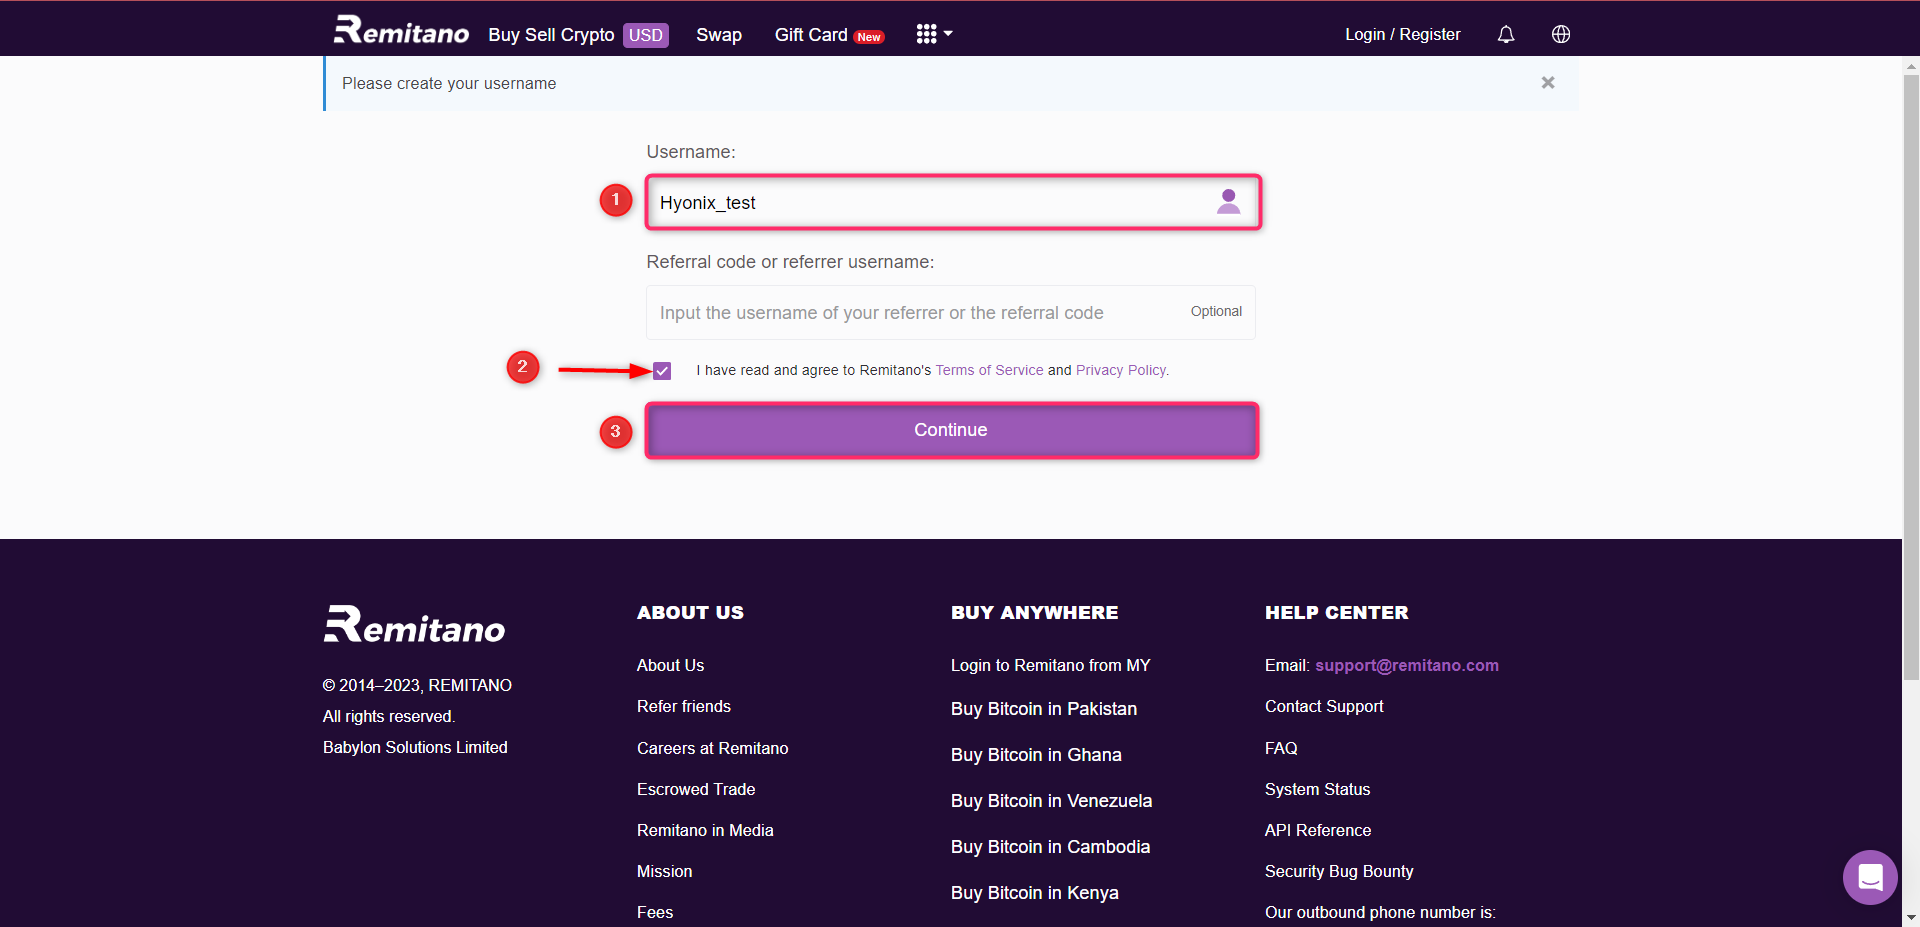Image resolution: width=1920 pixels, height=927 pixels.
Task: Open the USD currency selector
Action: [x=646, y=35]
